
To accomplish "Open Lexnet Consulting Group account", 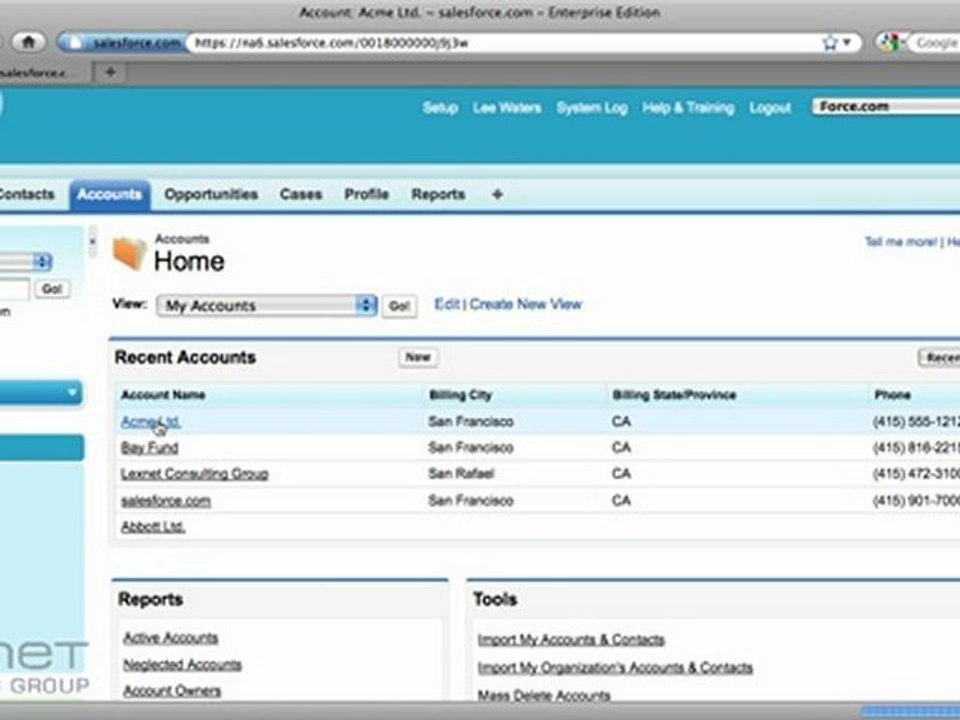I will tap(195, 473).
